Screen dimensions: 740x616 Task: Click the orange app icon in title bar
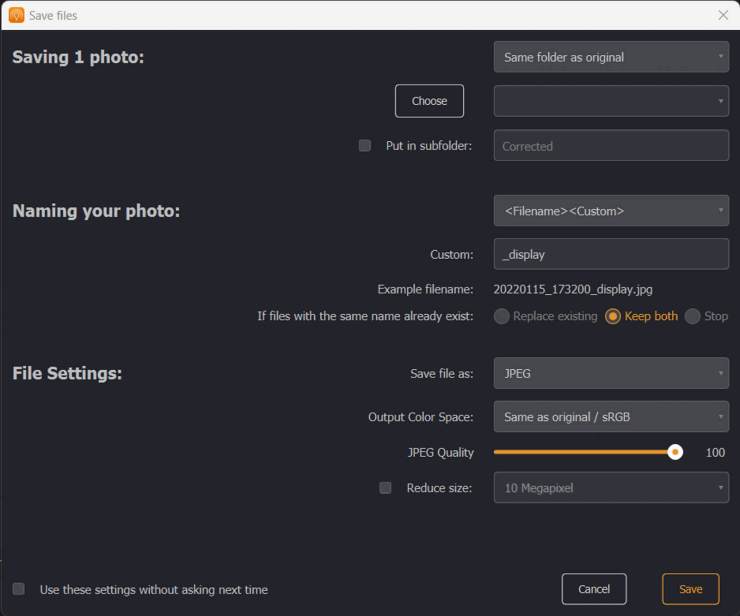click(17, 15)
